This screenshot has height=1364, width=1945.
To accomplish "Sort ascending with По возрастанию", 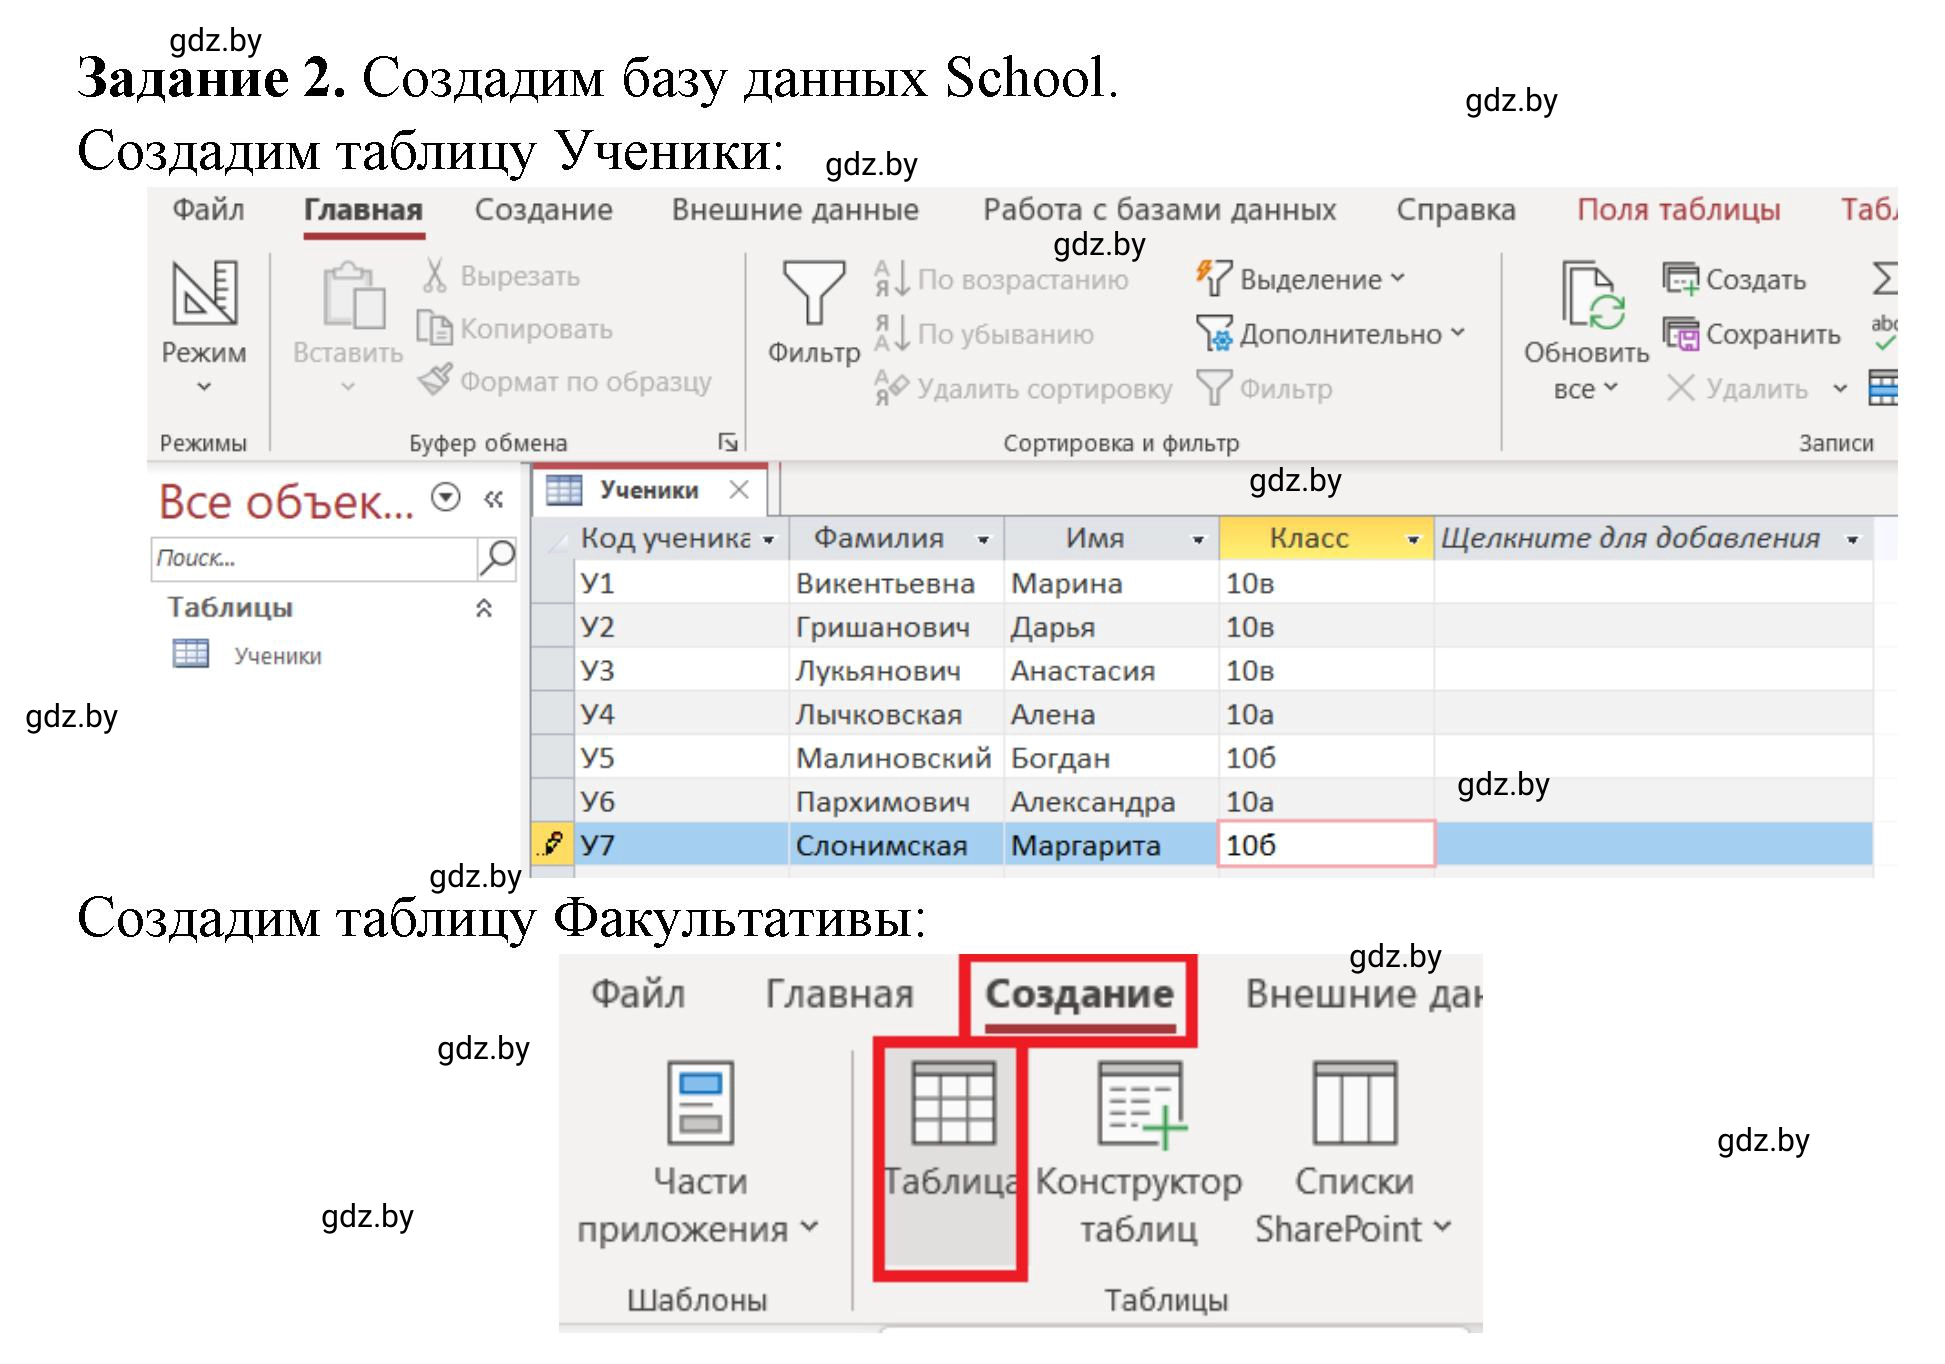I will tap(1001, 279).
